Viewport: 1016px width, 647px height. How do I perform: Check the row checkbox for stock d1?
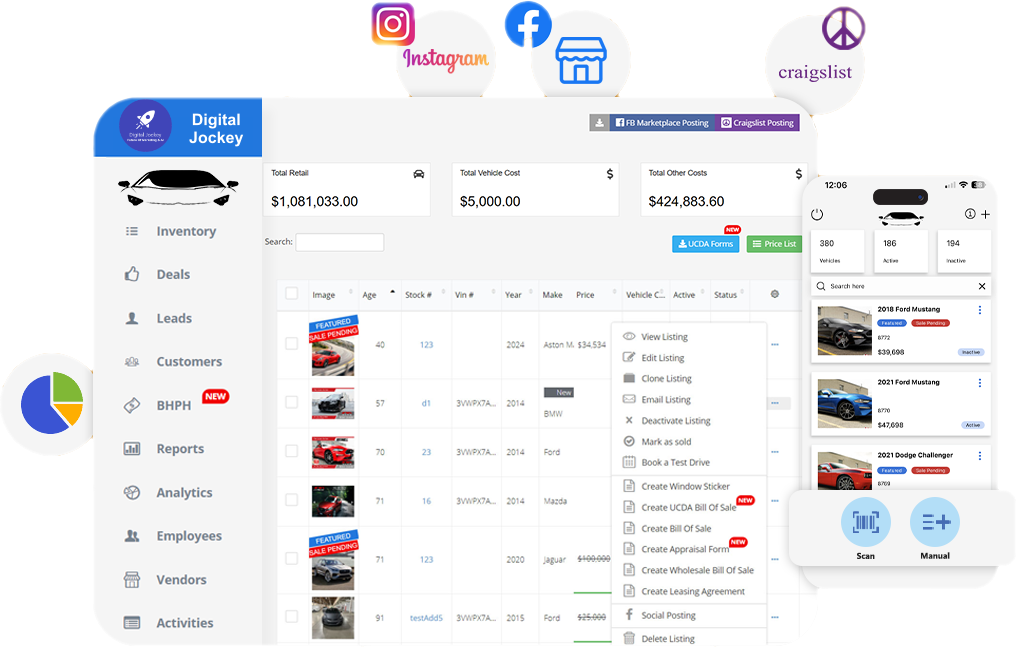pos(291,402)
